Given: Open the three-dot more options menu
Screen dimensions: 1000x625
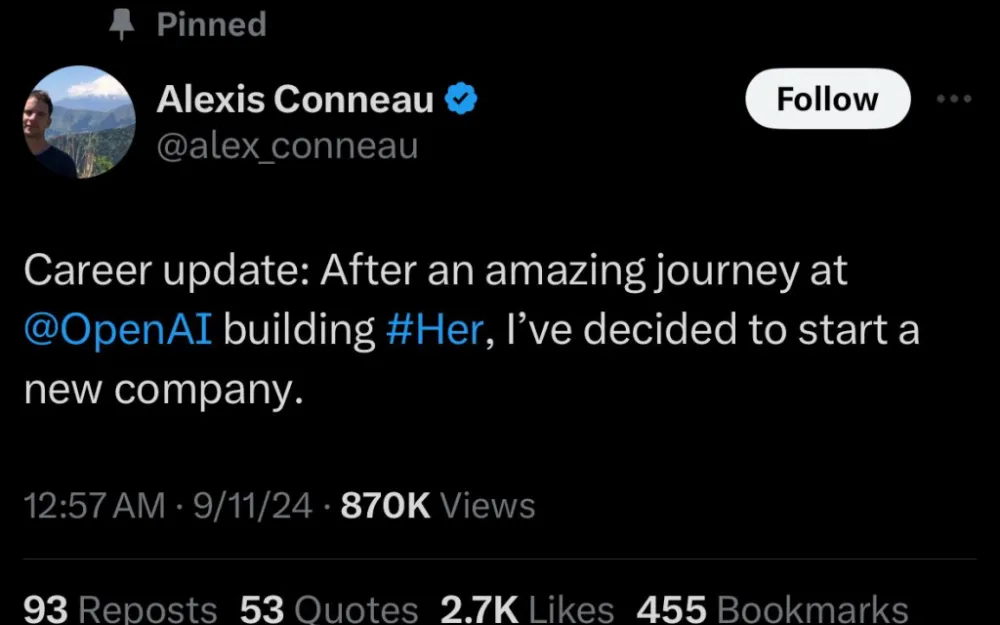Looking at the screenshot, I should pyautogui.click(x=953, y=100).
